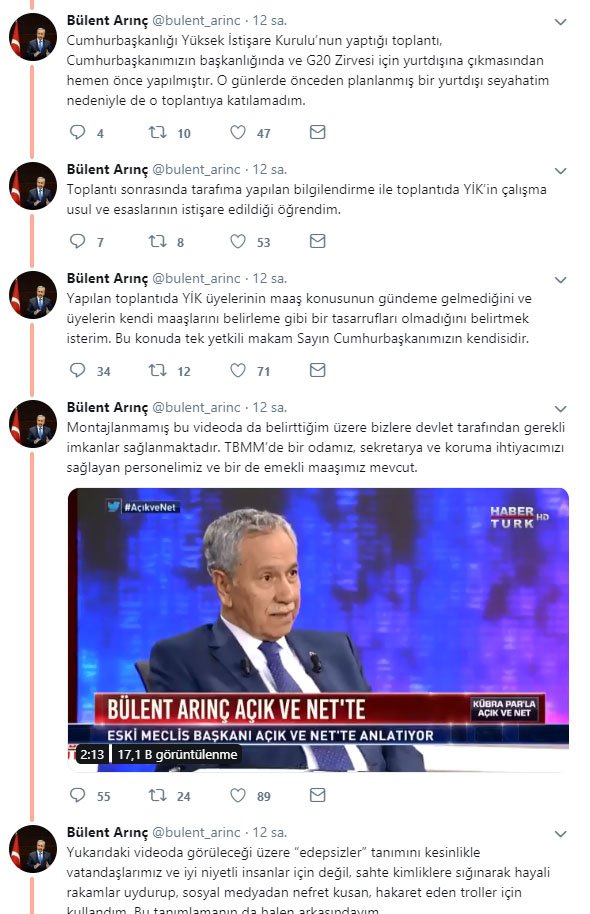Viewport: 590px width, 914px height.
Task: Retweet the YİK maaş tweet with 12 retweets
Action: pyautogui.click(x=157, y=370)
